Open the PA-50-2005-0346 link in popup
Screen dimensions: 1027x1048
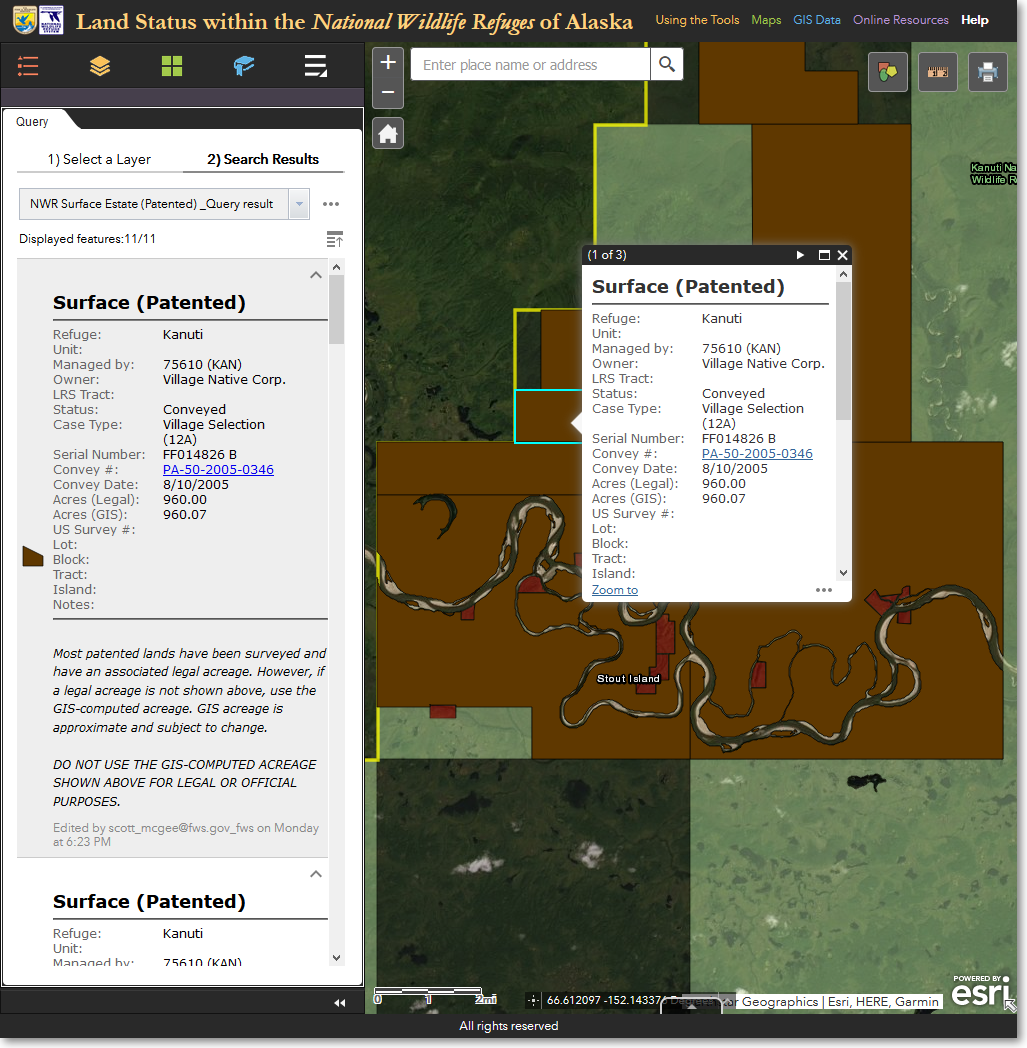coord(757,454)
